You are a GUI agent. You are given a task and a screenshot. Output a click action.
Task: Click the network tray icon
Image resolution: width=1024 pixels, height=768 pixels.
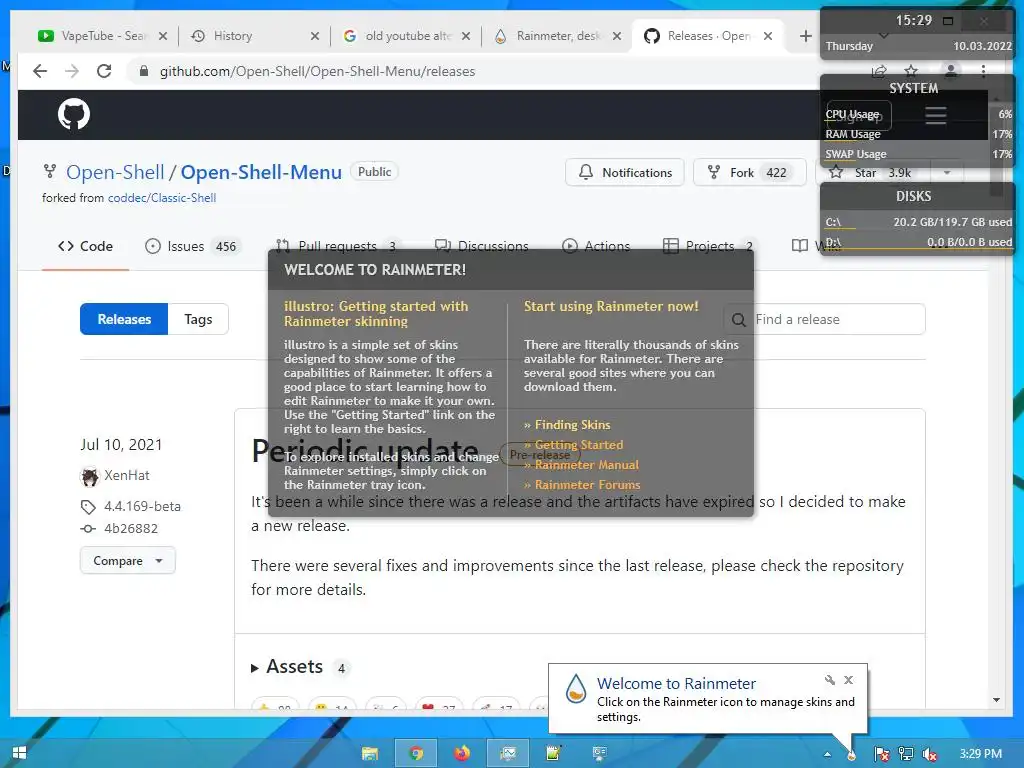(906, 754)
